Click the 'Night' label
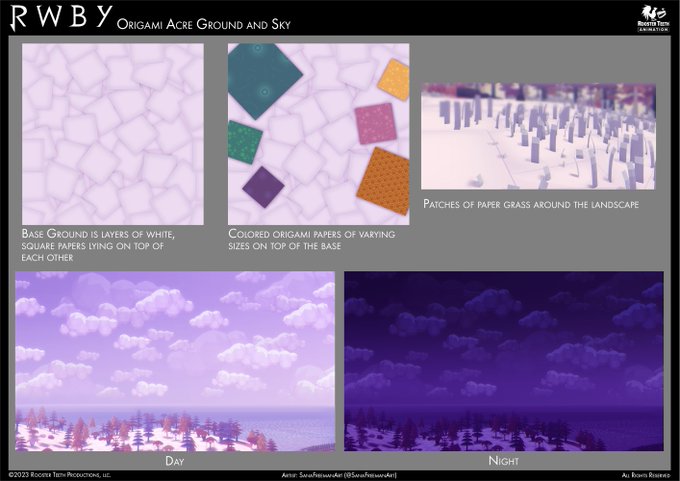This screenshot has height=481, width=680. (x=503, y=461)
